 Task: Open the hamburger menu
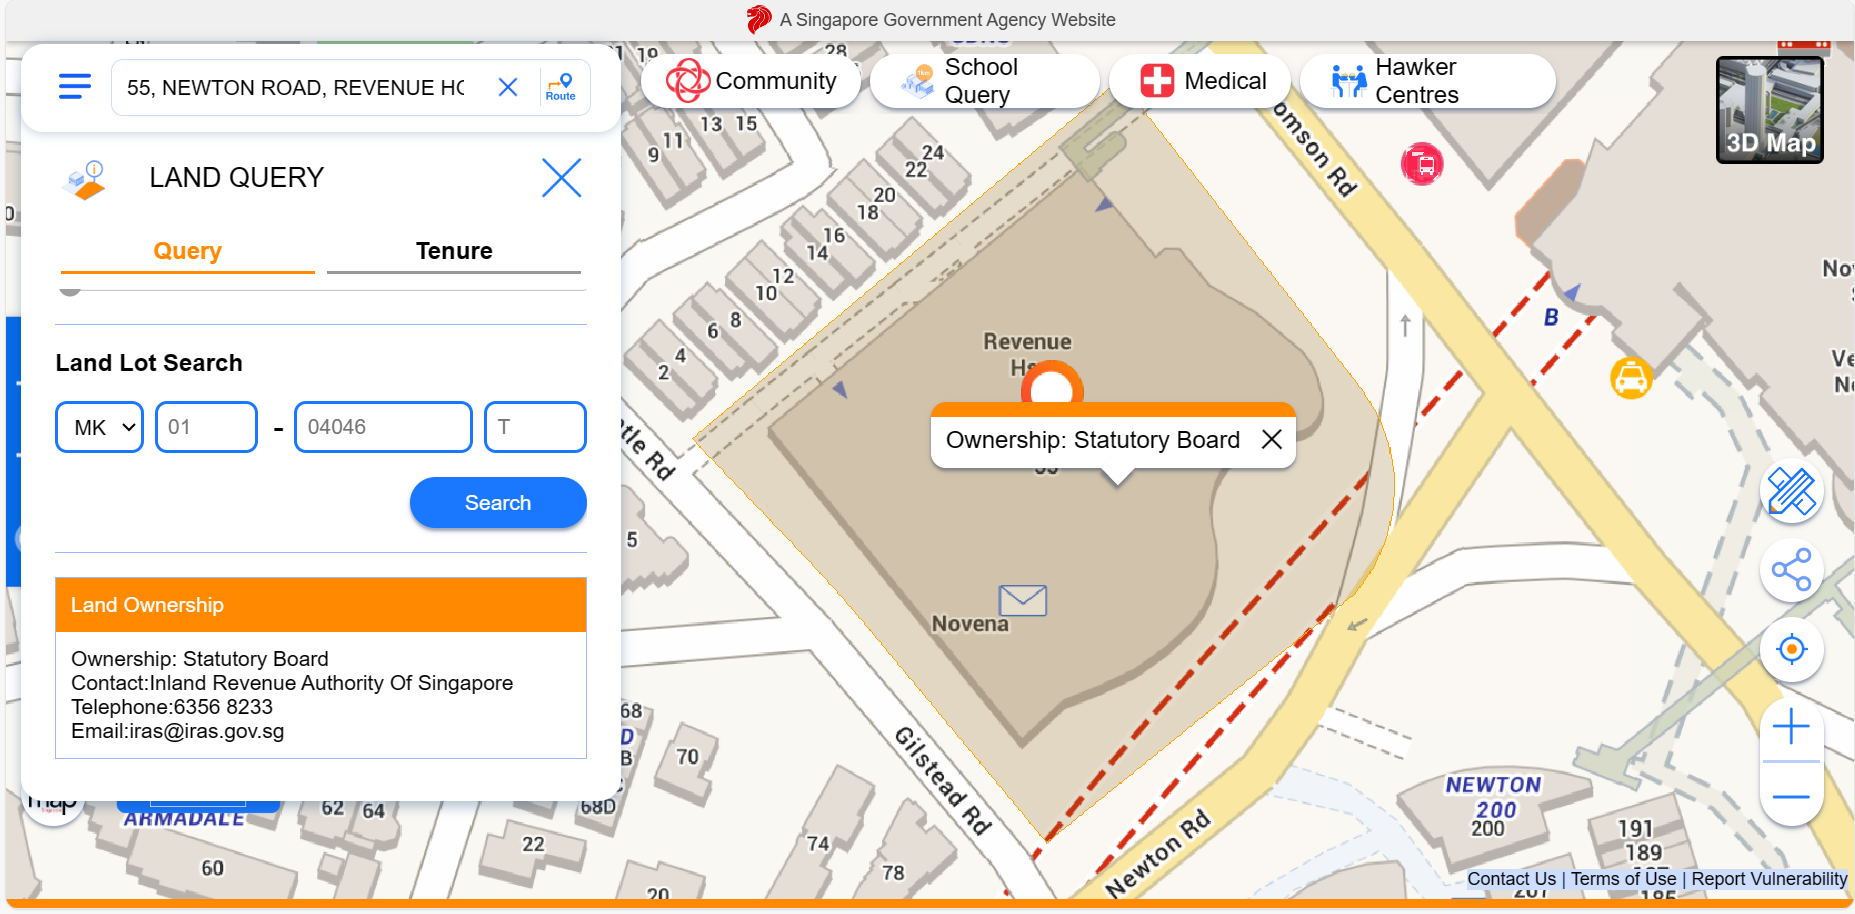tap(74, 86)
